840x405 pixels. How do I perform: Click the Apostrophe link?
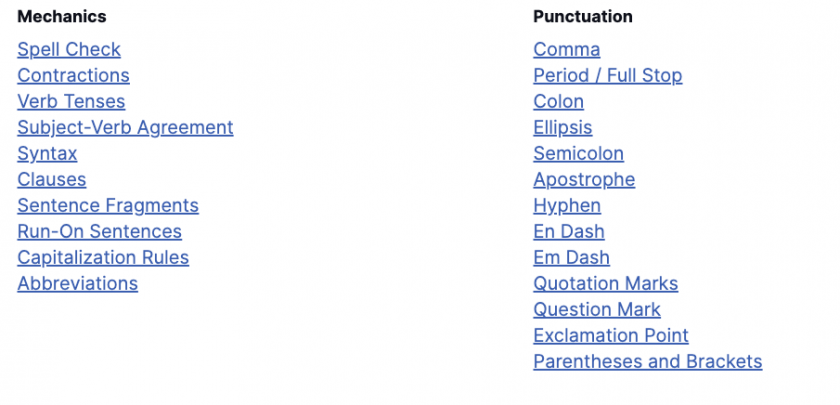click(x=584, y=179)
